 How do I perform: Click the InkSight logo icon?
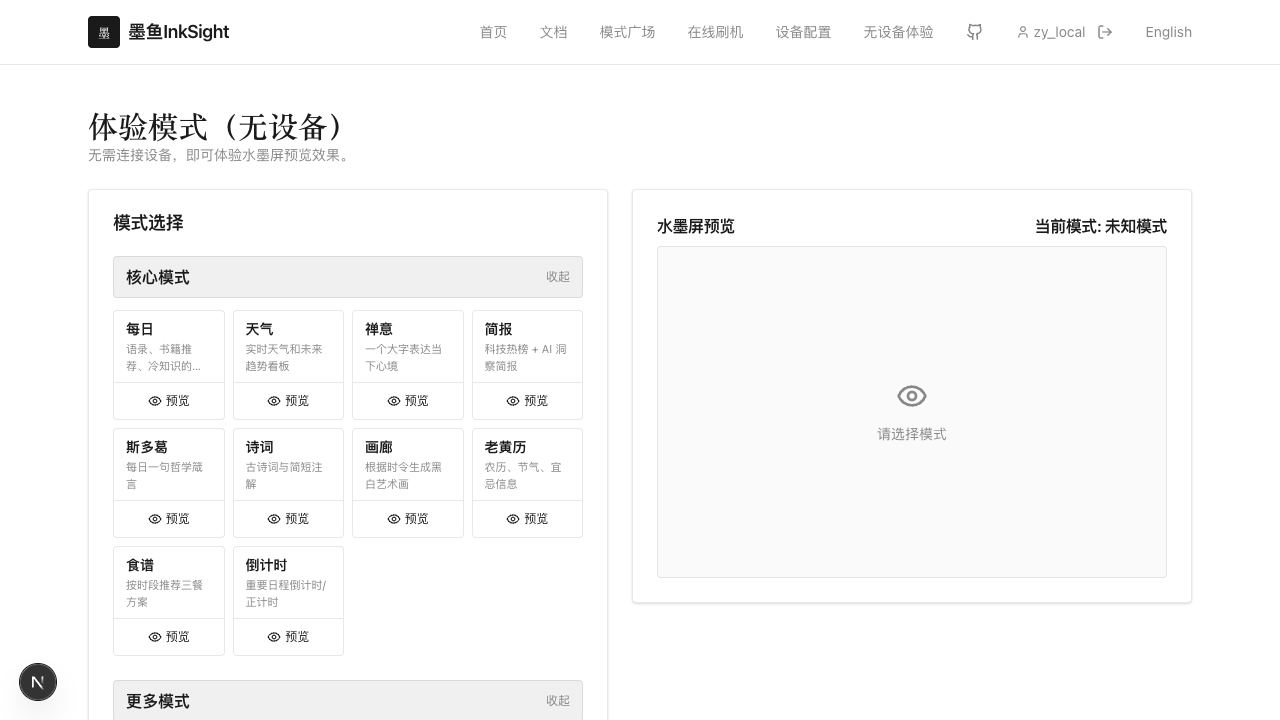pyautogui.click(x=104, y=32)
